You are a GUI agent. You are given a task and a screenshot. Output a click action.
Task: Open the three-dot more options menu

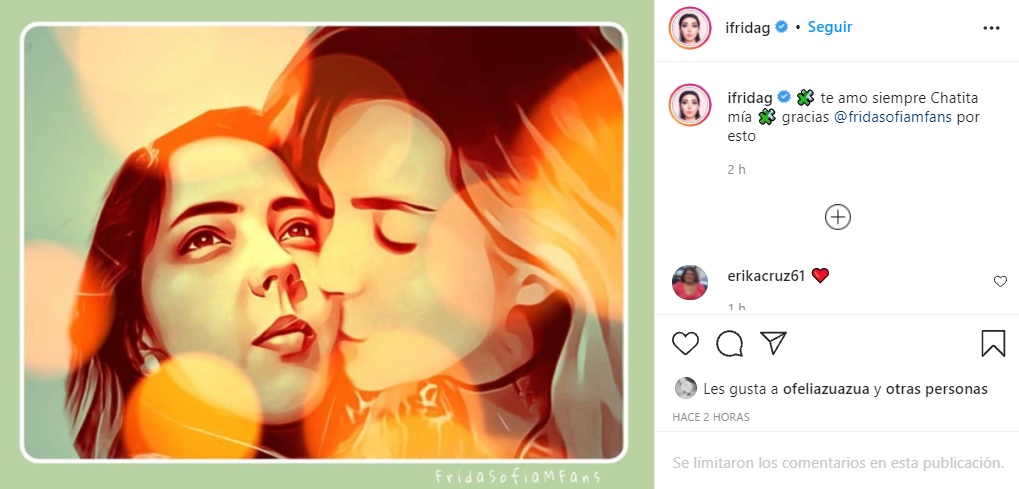991,28
